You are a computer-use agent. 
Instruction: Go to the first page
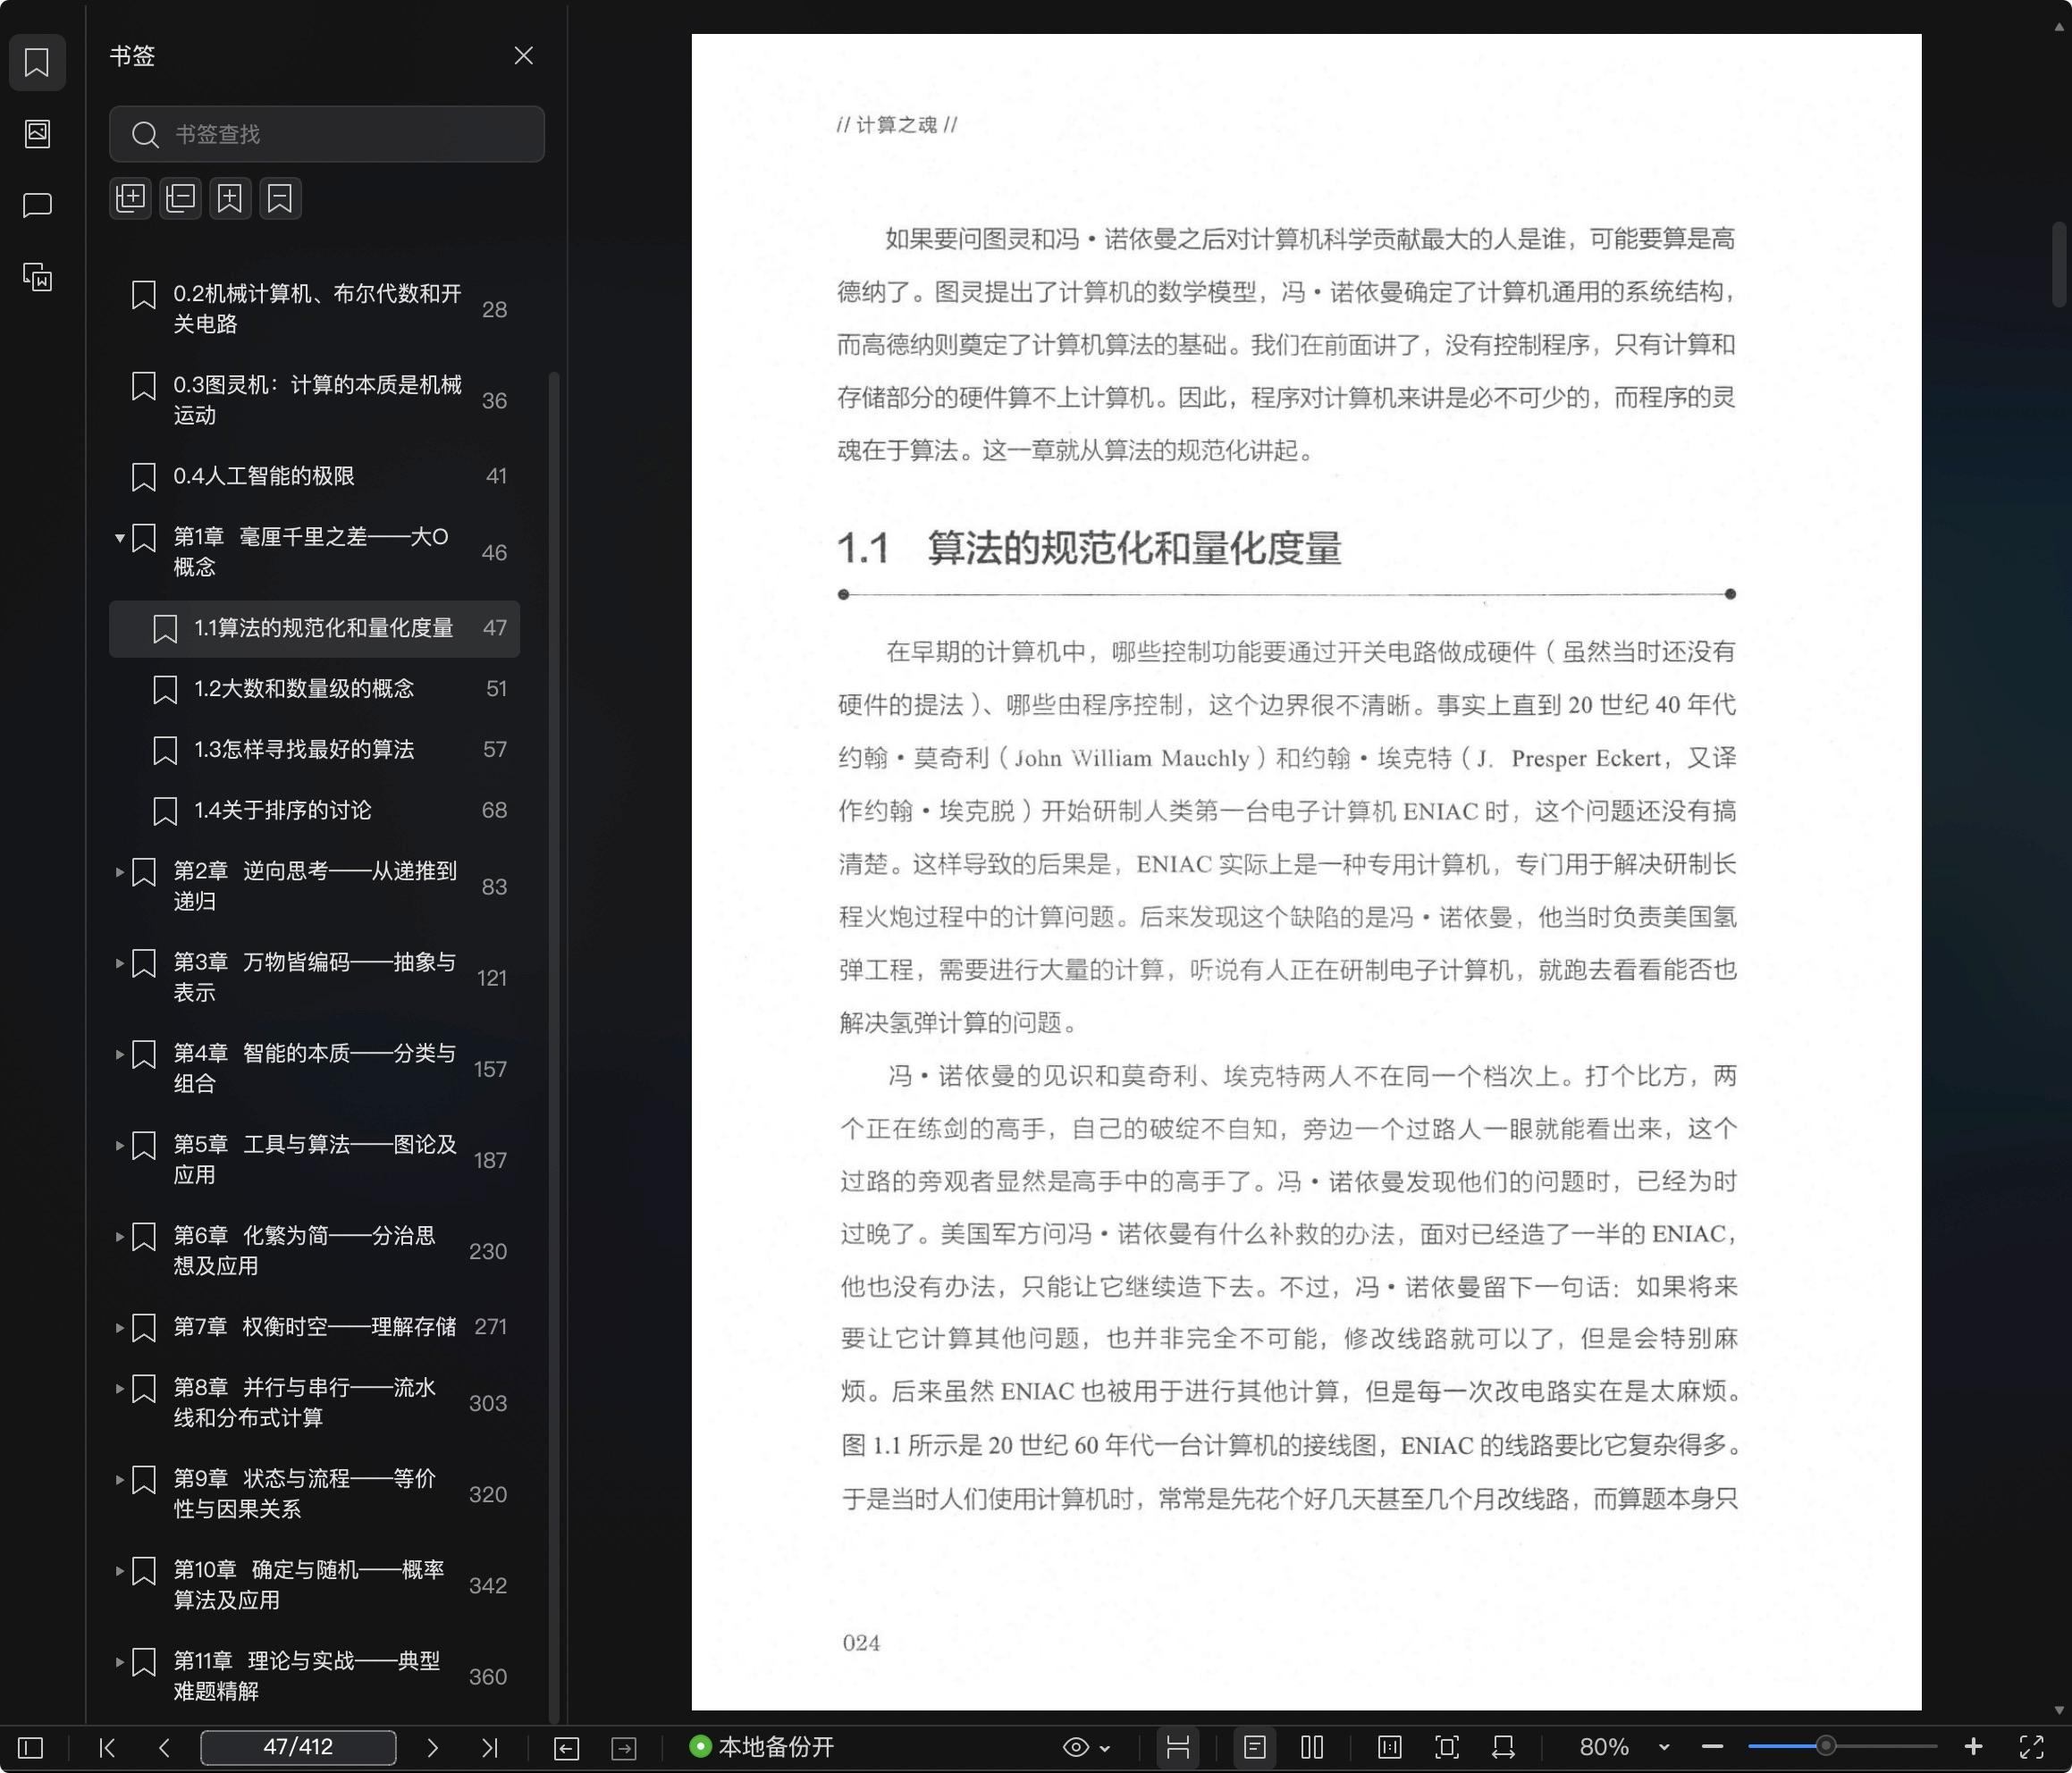(107, 1747)
